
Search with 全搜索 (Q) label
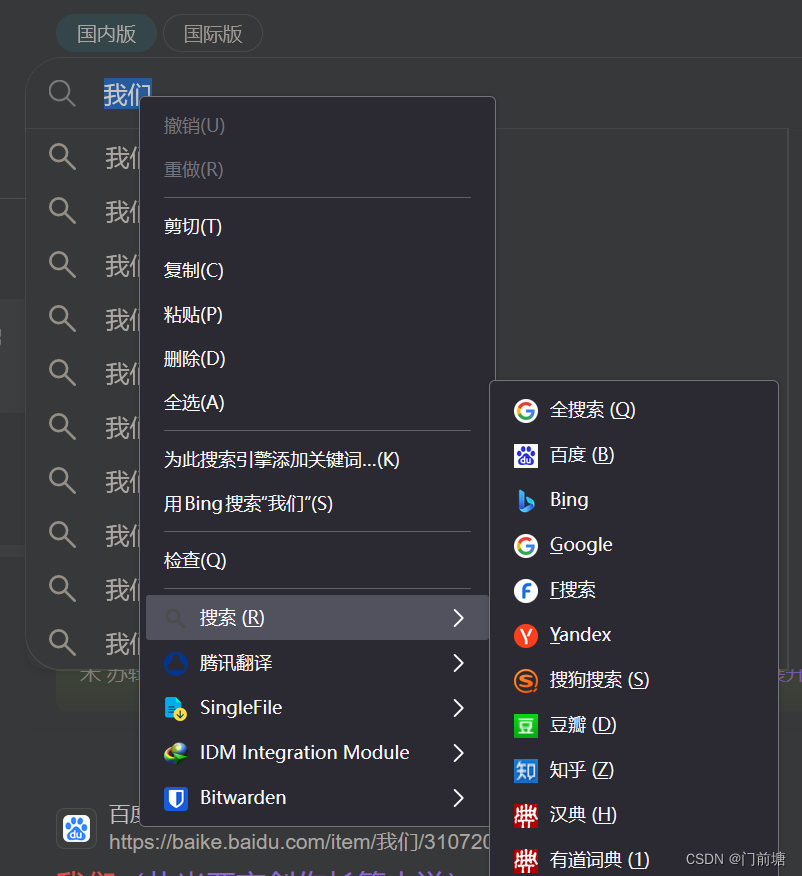coord(593,411)
